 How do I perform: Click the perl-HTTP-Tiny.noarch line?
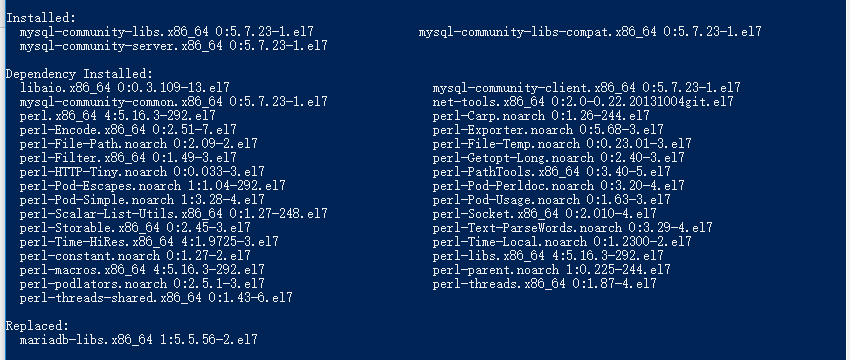pyautogui.click(x=142, y=172)
